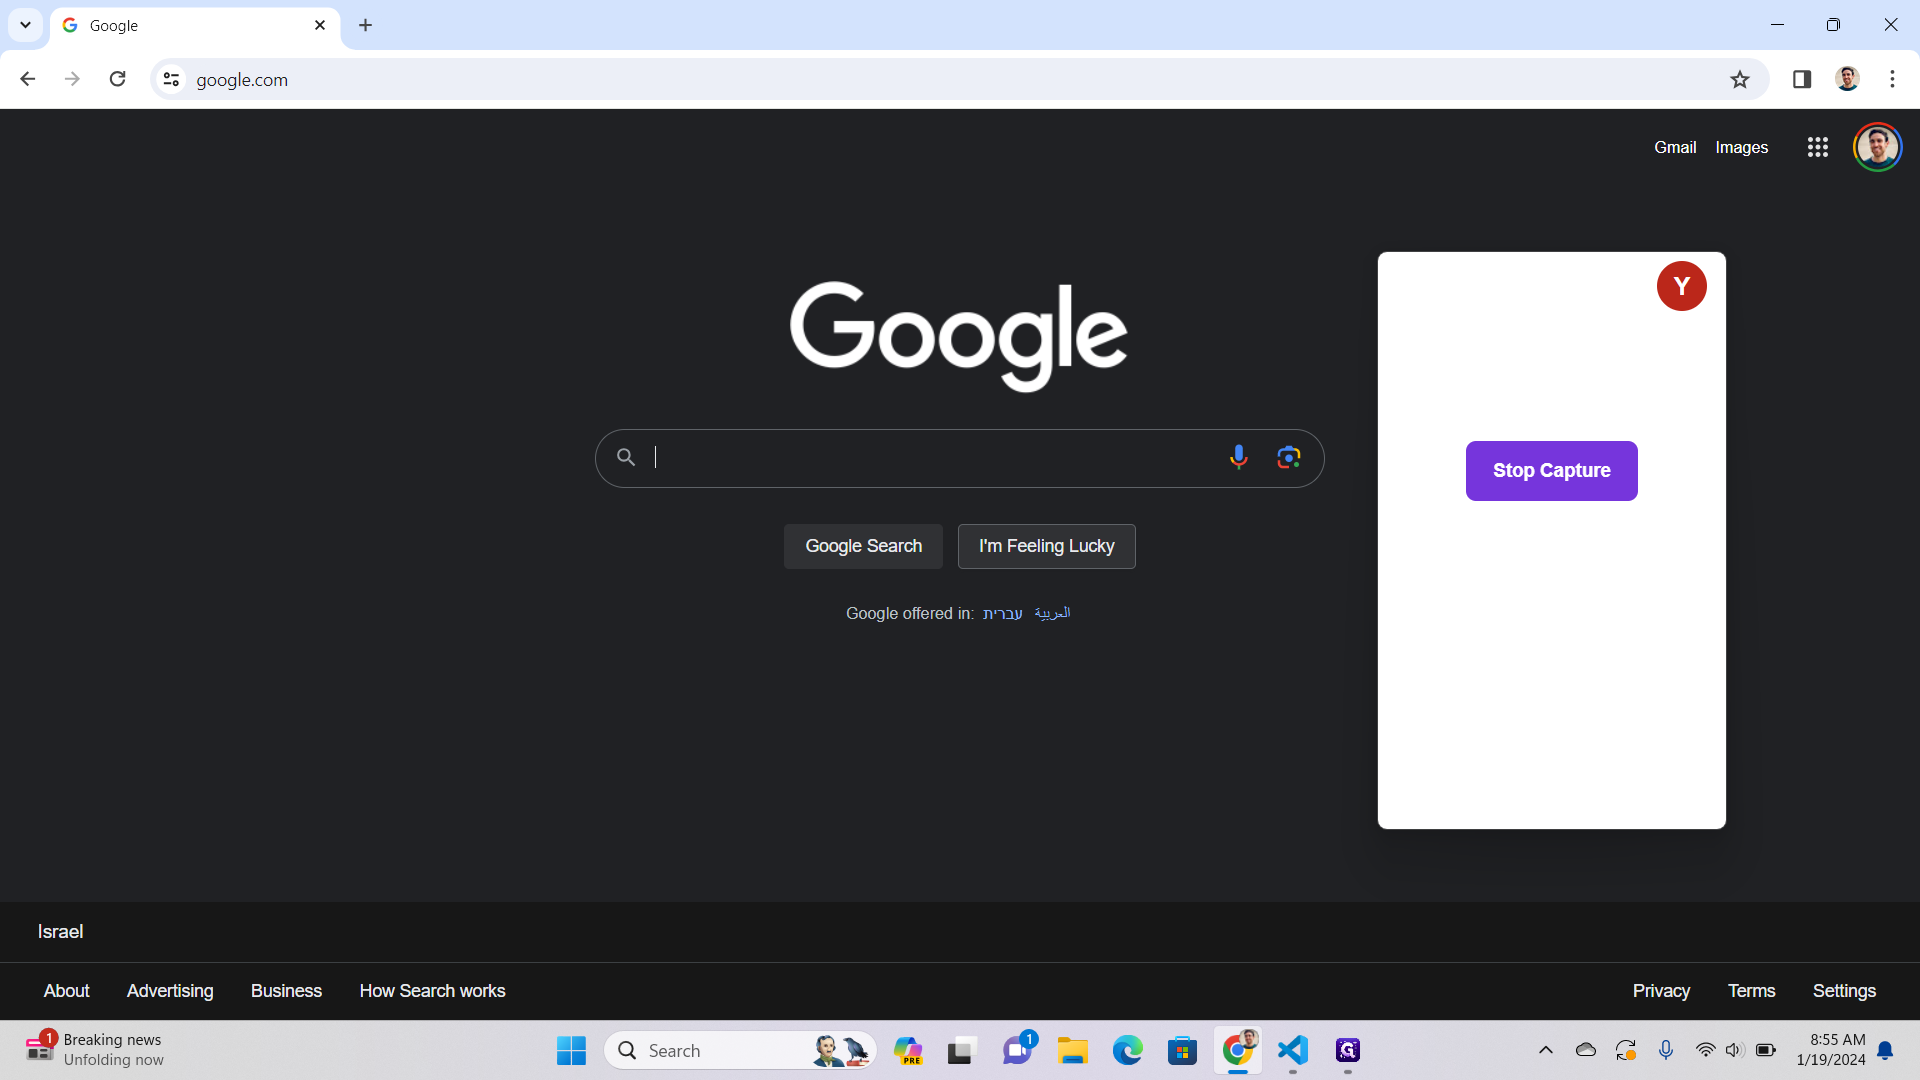Open the clock and date 8:55 AM

tap(1830, 1050)
